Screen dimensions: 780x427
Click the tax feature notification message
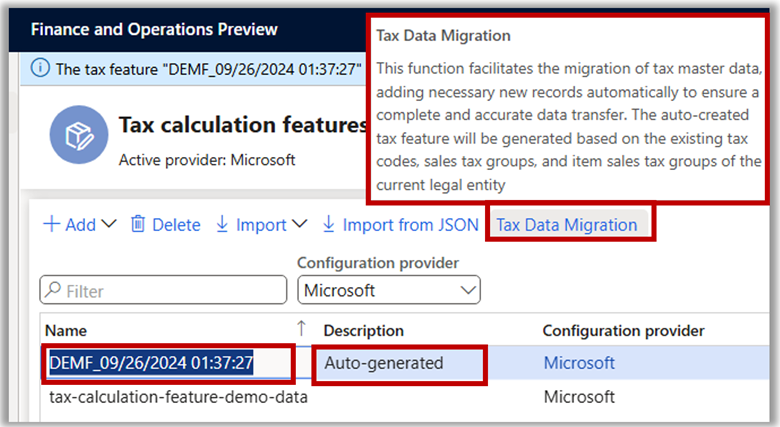tap(208, 69)
